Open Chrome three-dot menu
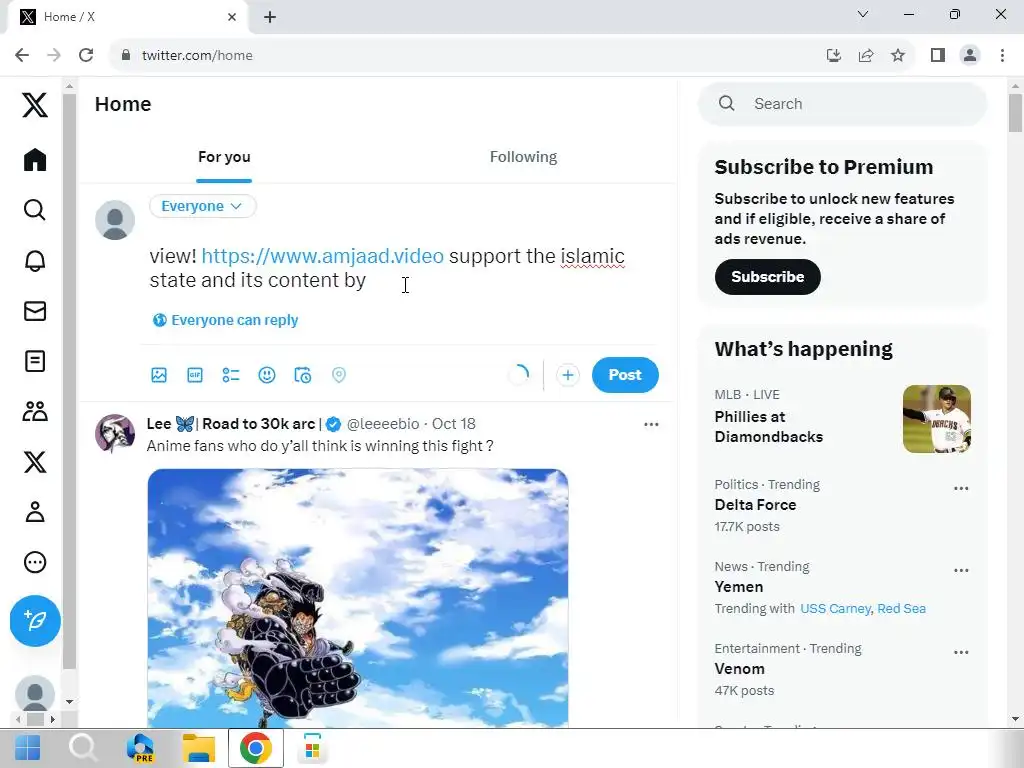This screenshot has width=1024, height=768. click(1002, 56)
